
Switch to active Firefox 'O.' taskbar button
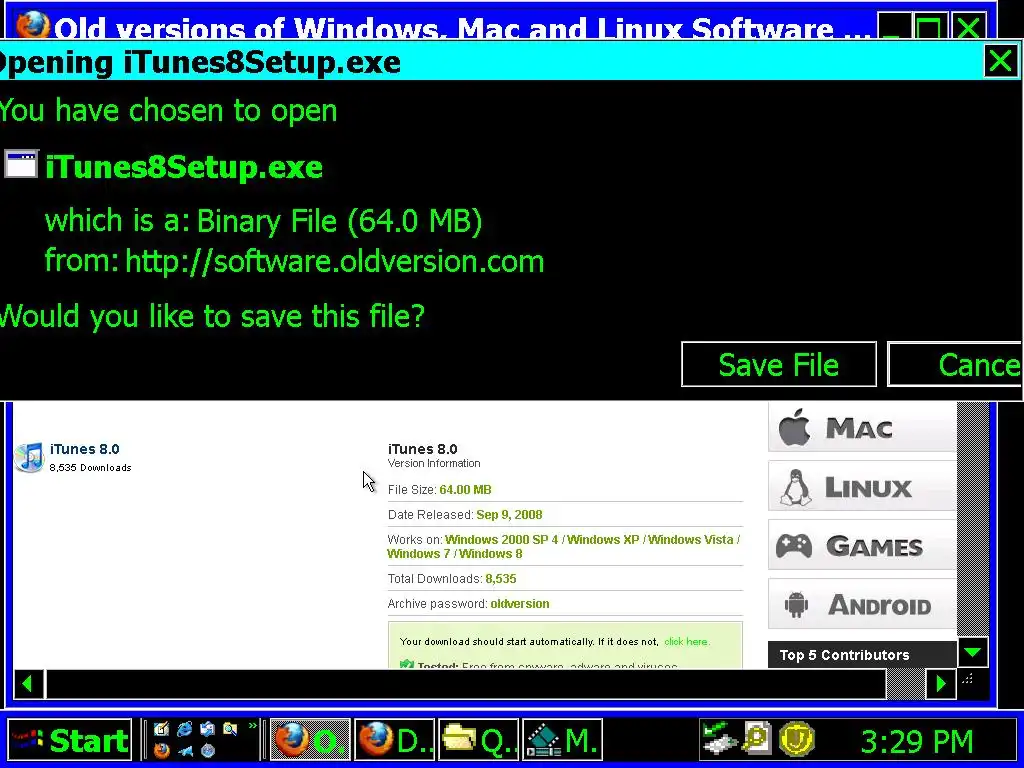310,741
